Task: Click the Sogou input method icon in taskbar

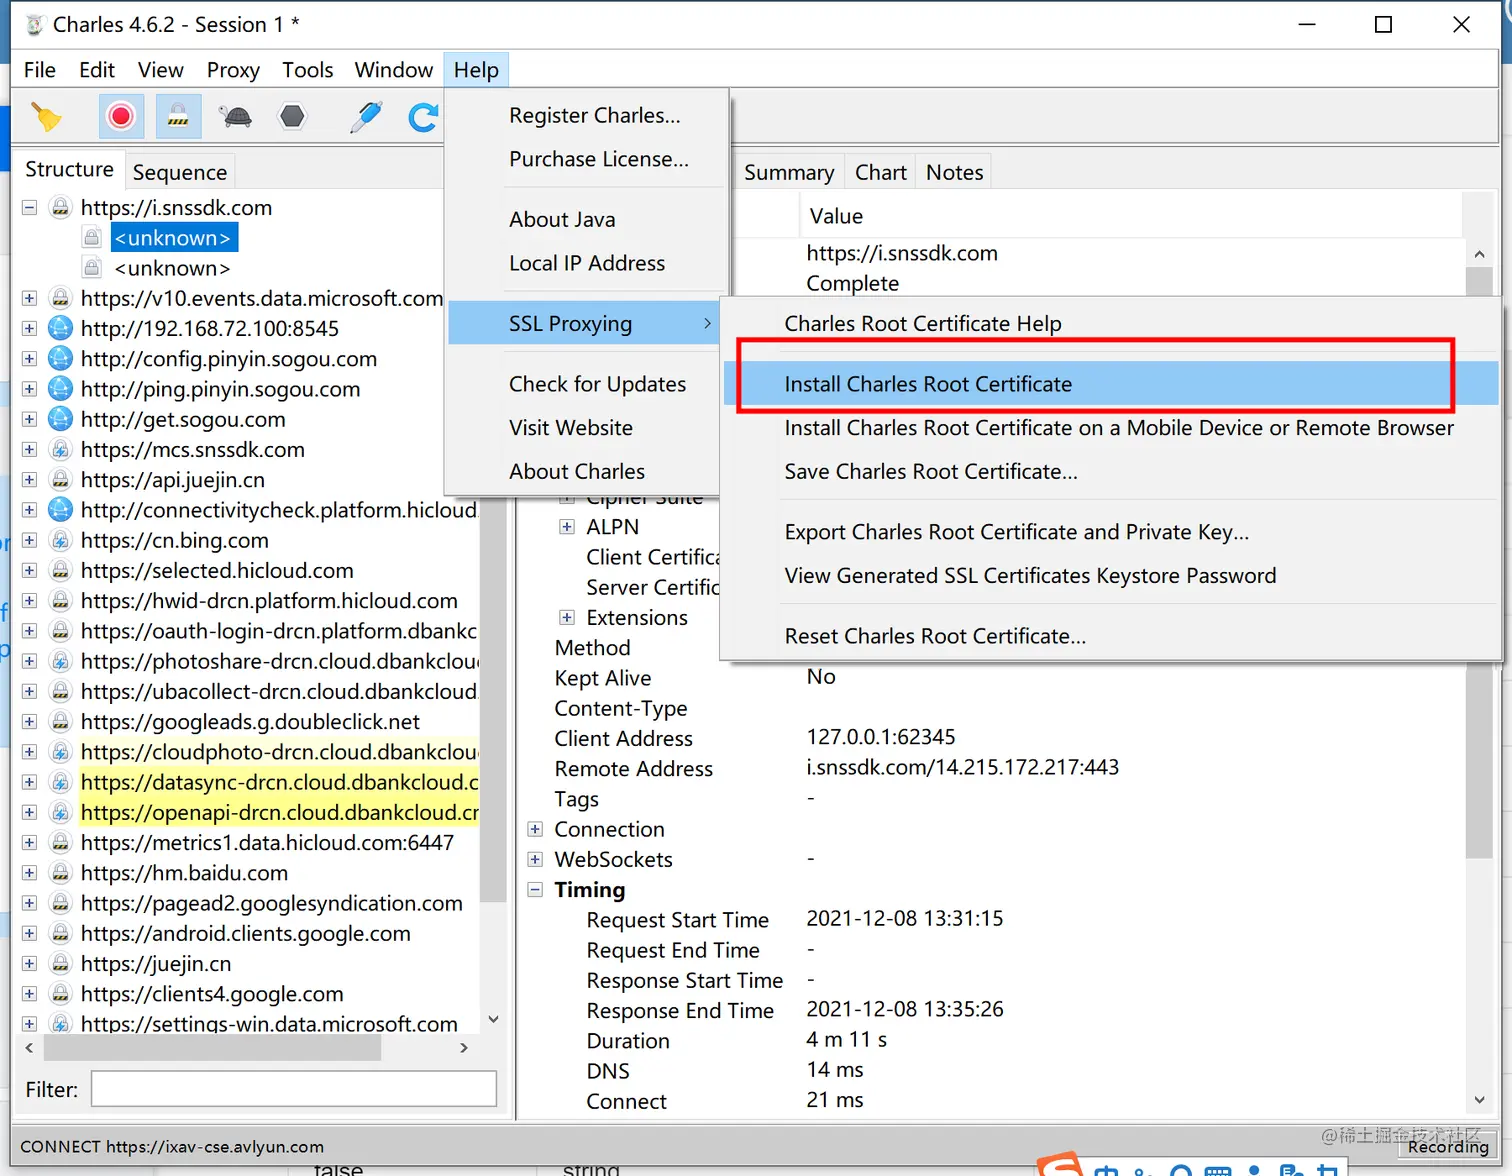Action: point(1060,1165)
